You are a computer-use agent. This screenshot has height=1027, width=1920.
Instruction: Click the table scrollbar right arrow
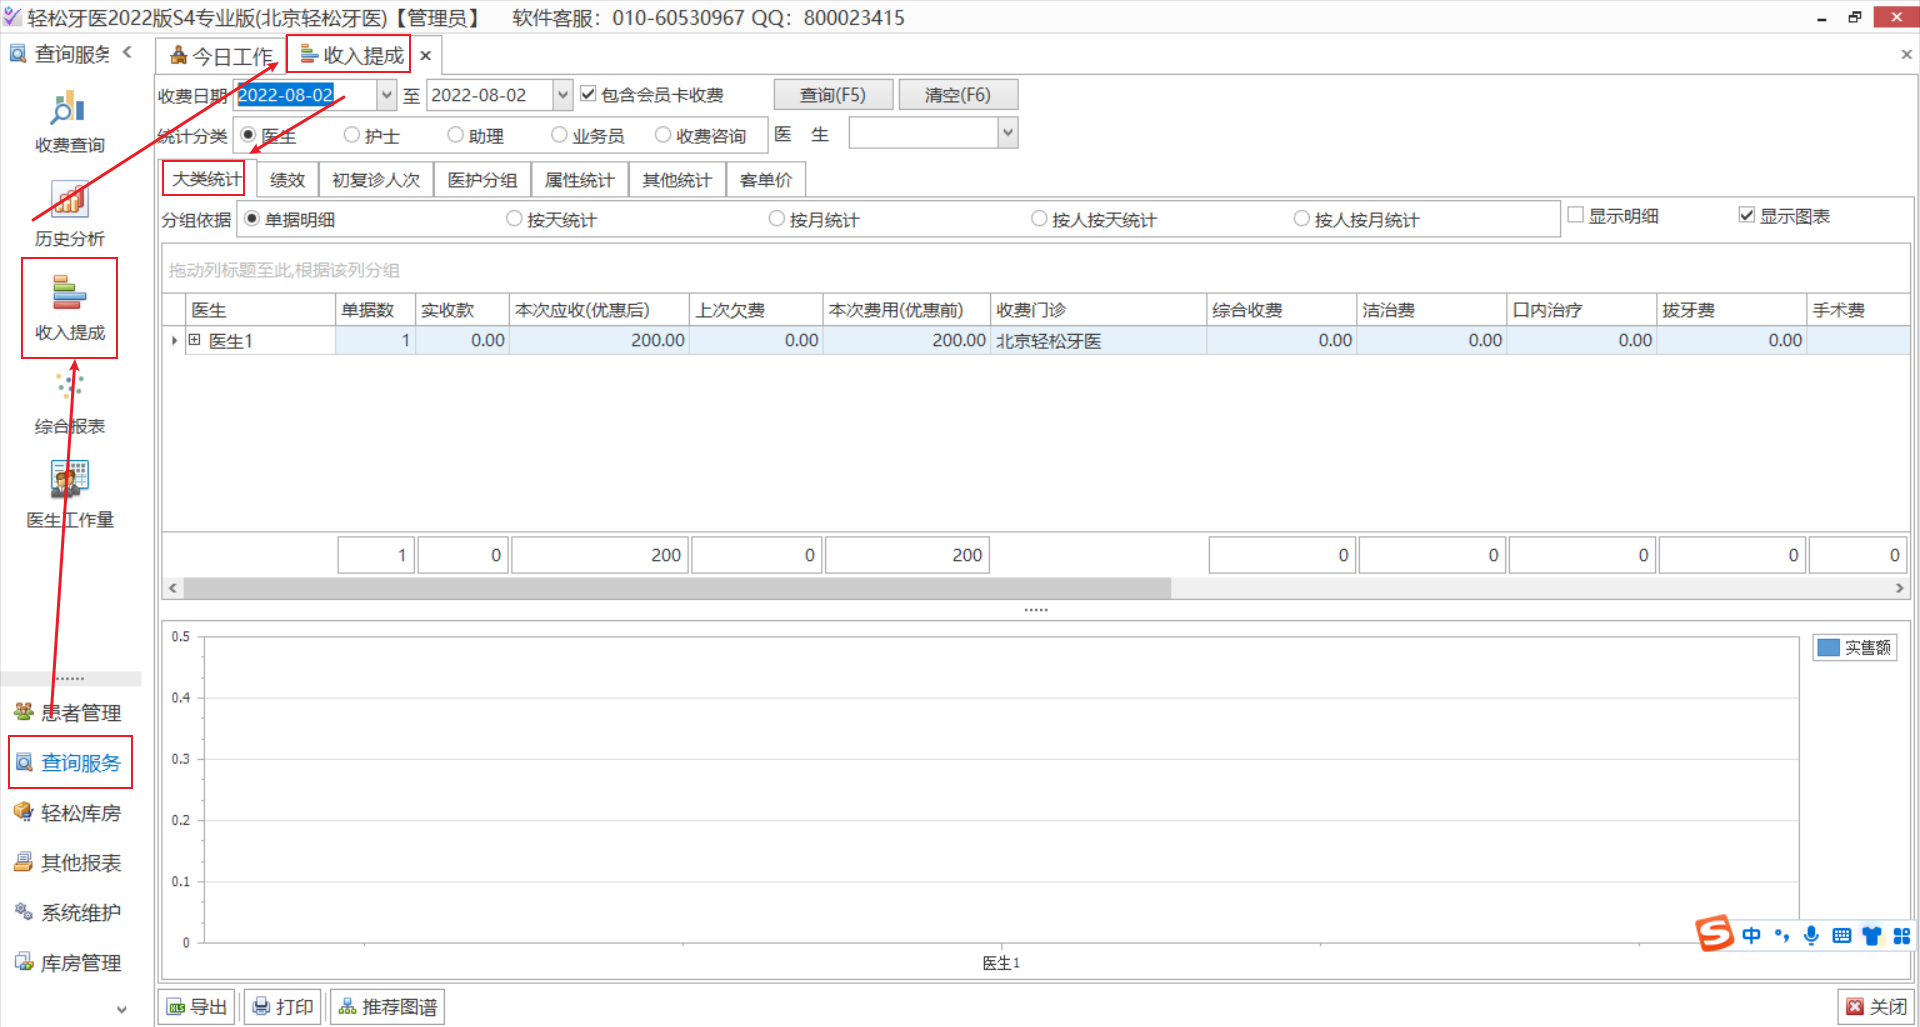pyautogui.click(x=1900, y=588)
